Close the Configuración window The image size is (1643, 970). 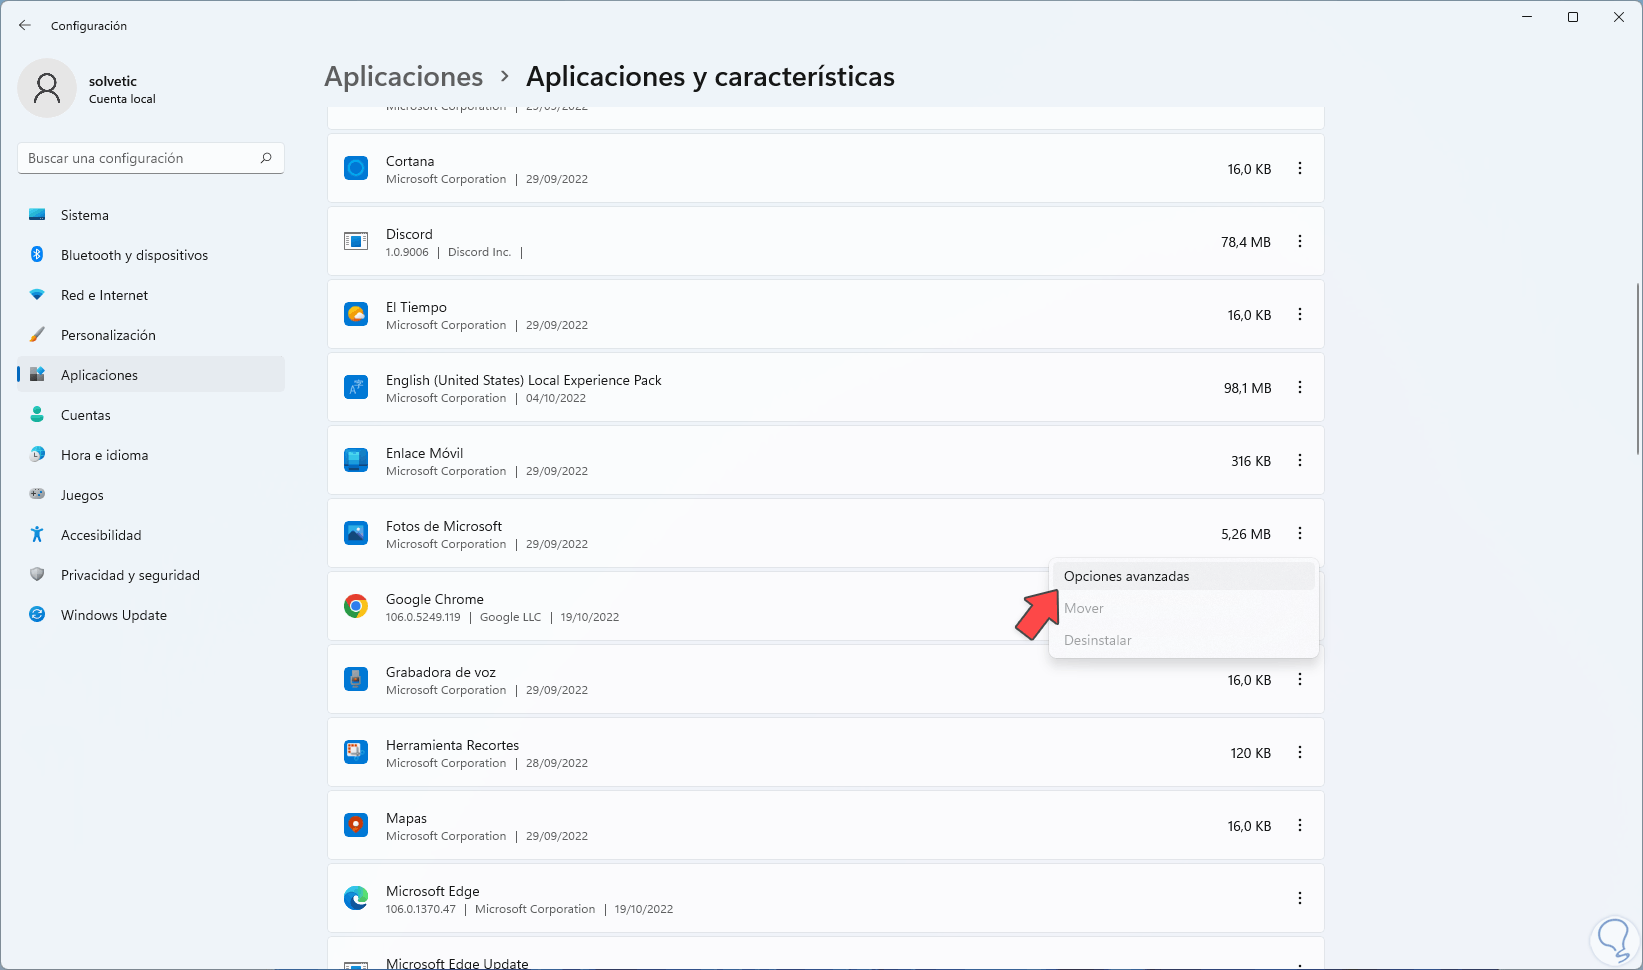coord(1619,17)
